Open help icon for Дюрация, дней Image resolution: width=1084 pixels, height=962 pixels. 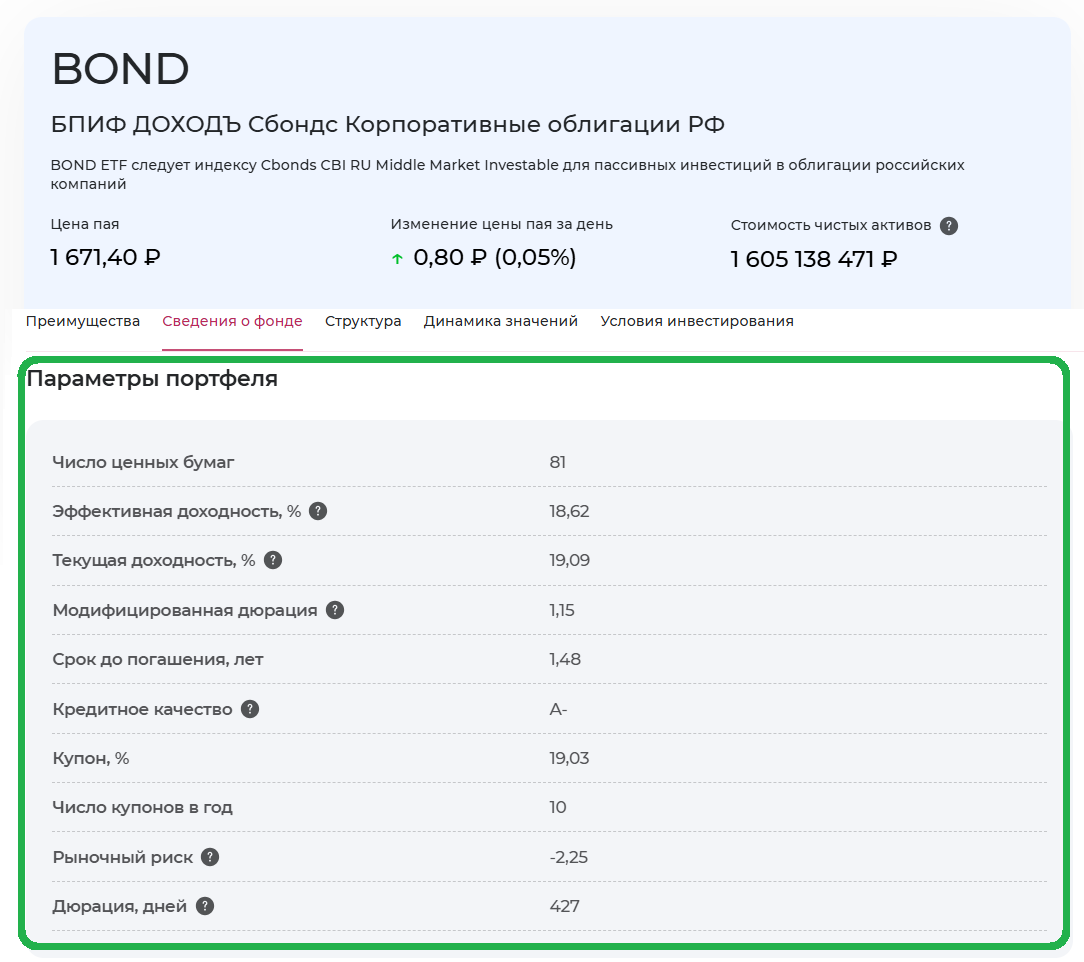[x=205, y=906]
